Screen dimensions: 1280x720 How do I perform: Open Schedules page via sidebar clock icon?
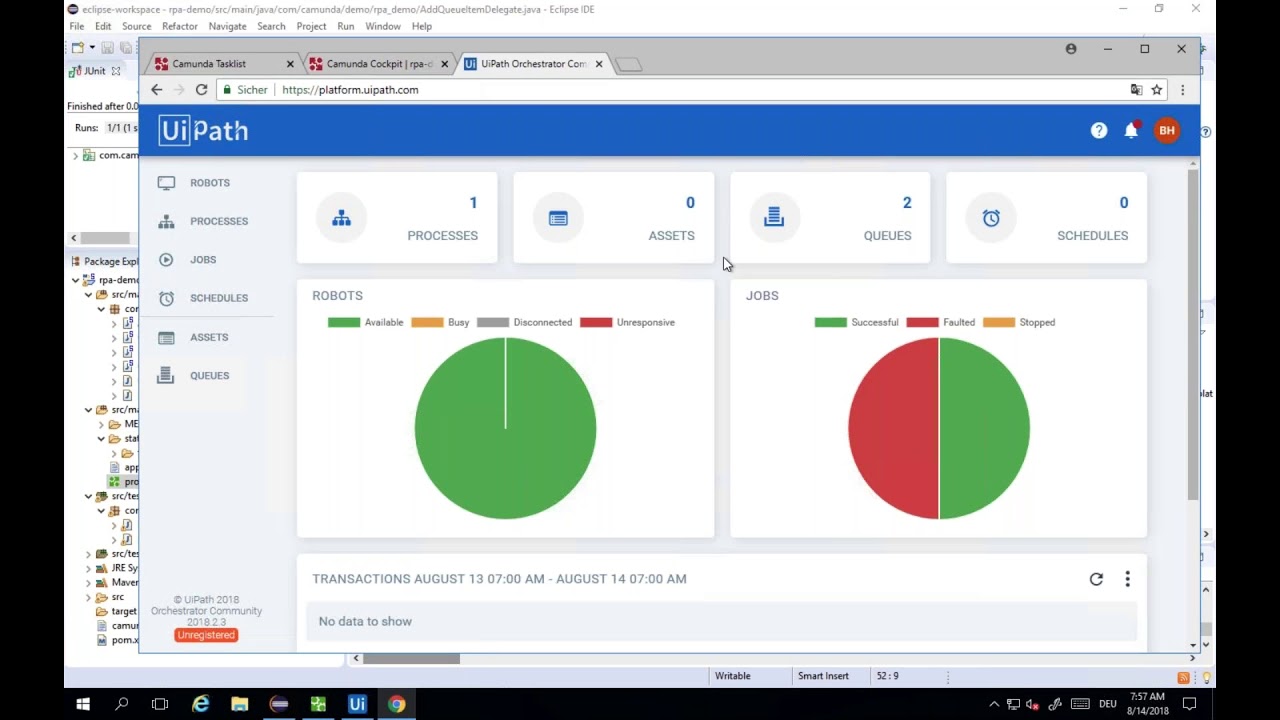coord(166,298)
